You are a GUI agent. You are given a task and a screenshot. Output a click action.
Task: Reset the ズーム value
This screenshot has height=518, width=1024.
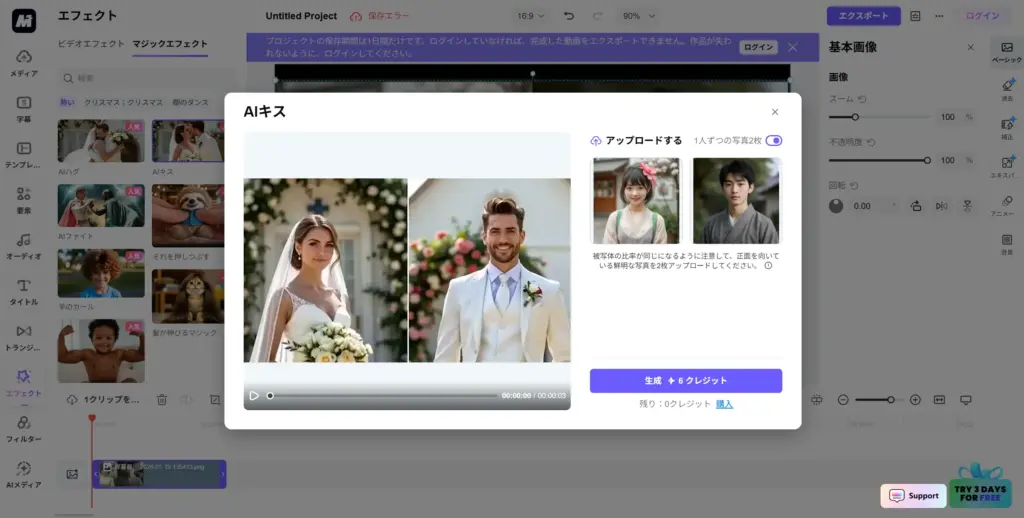click(x=862, y=99)
